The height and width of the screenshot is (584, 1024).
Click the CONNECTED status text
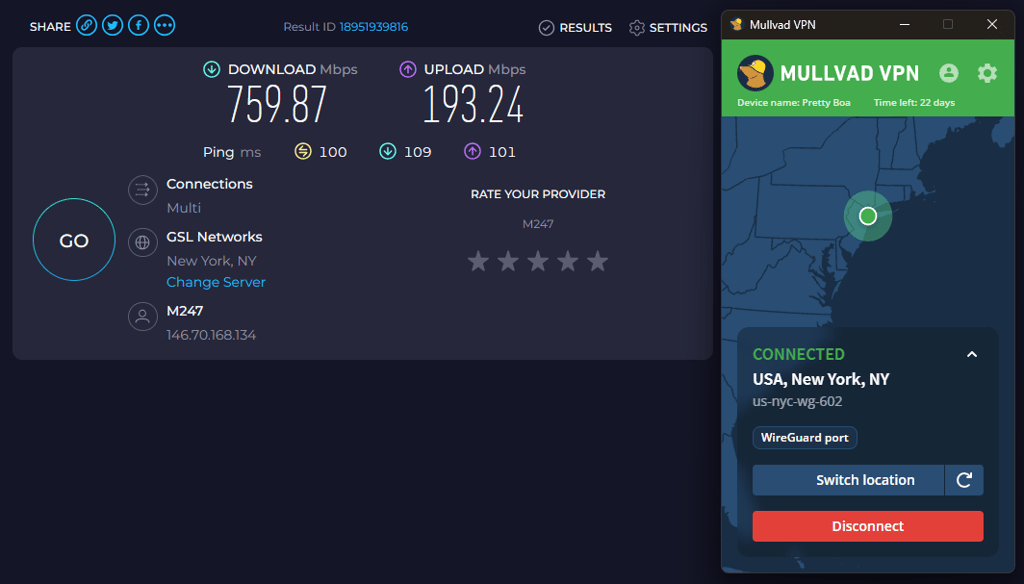(x=799, y=354)
